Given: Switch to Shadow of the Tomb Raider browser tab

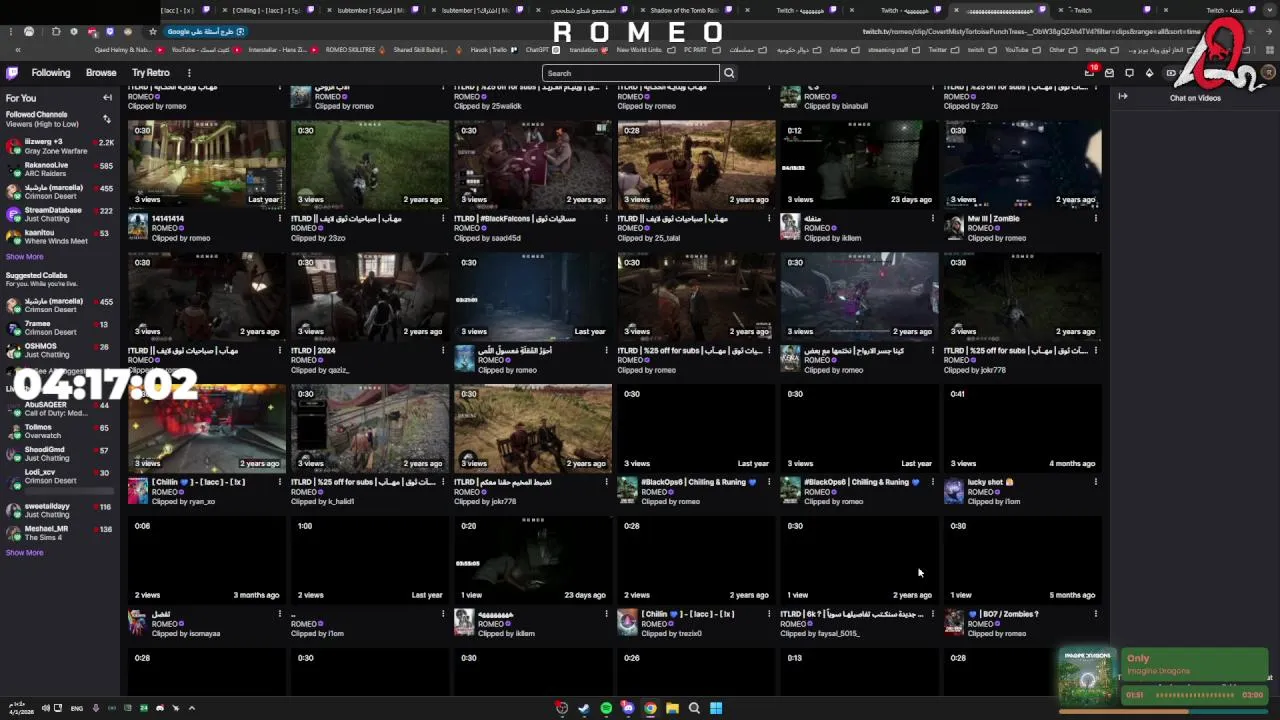Looking at the screenshot, I should pos(685,10).
